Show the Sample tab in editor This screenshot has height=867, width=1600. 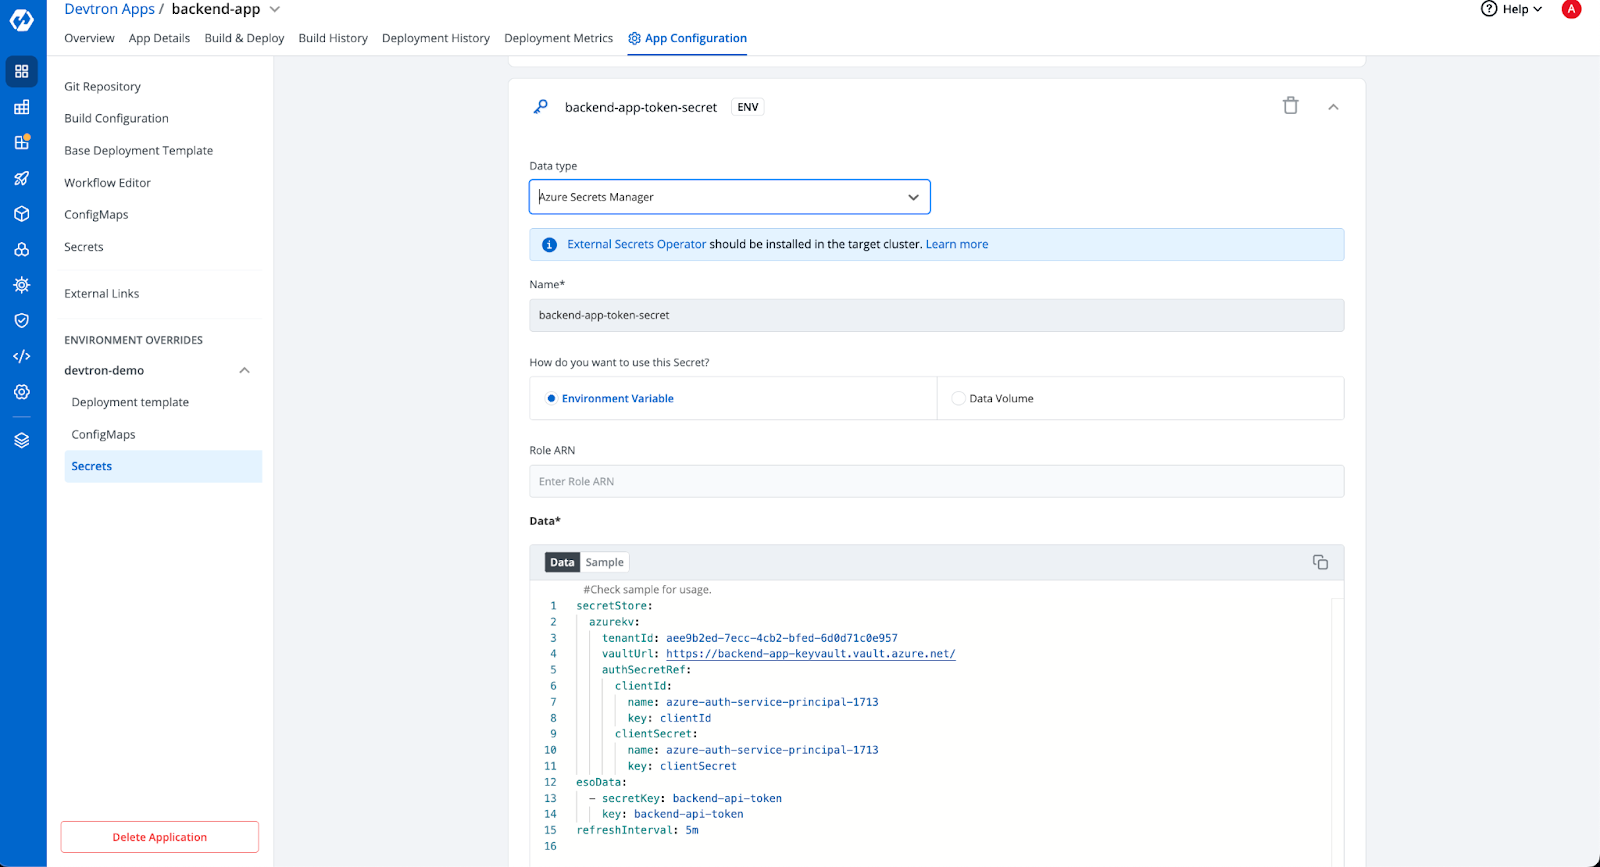604,562
